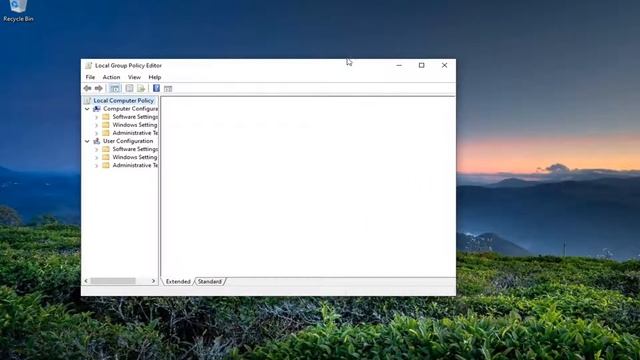Click the Local Group Policy Editor title bar icon
This screenshot has height=360, width=640.
coord(88,65)
